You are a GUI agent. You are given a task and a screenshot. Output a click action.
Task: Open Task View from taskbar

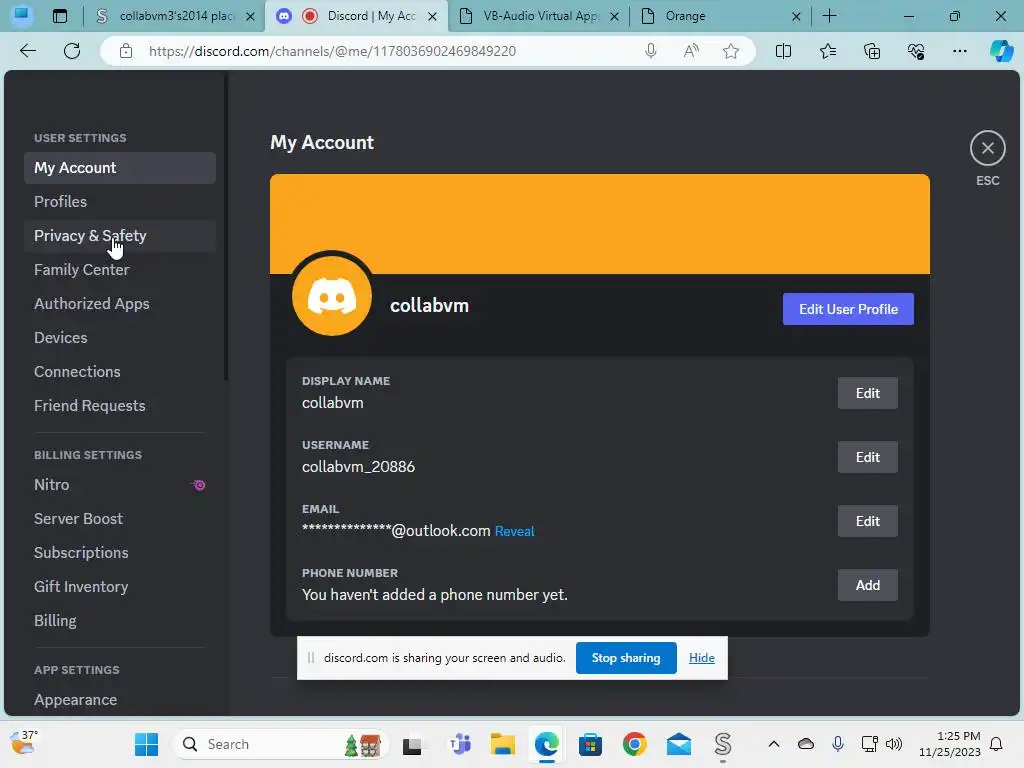click(413, 744)
